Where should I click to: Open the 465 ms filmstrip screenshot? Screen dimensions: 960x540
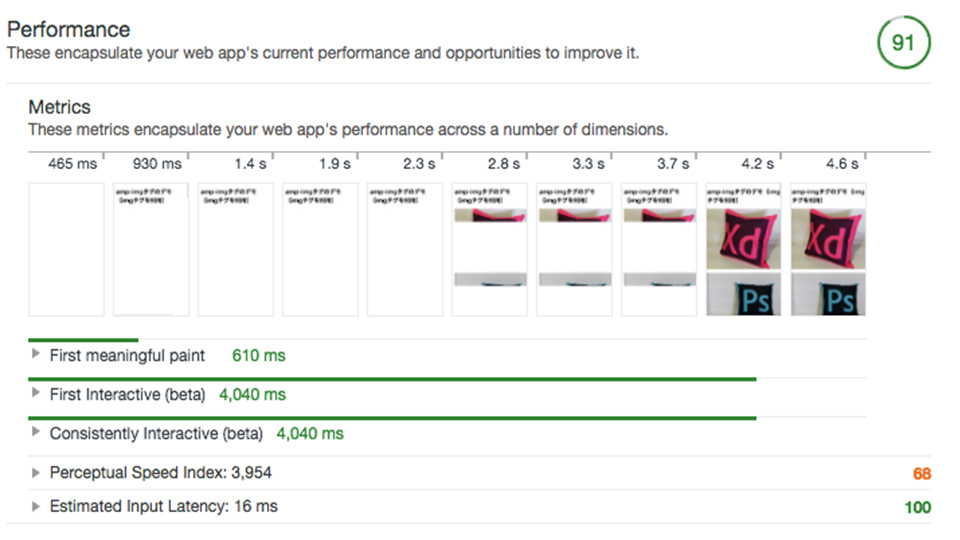(66, 249)
